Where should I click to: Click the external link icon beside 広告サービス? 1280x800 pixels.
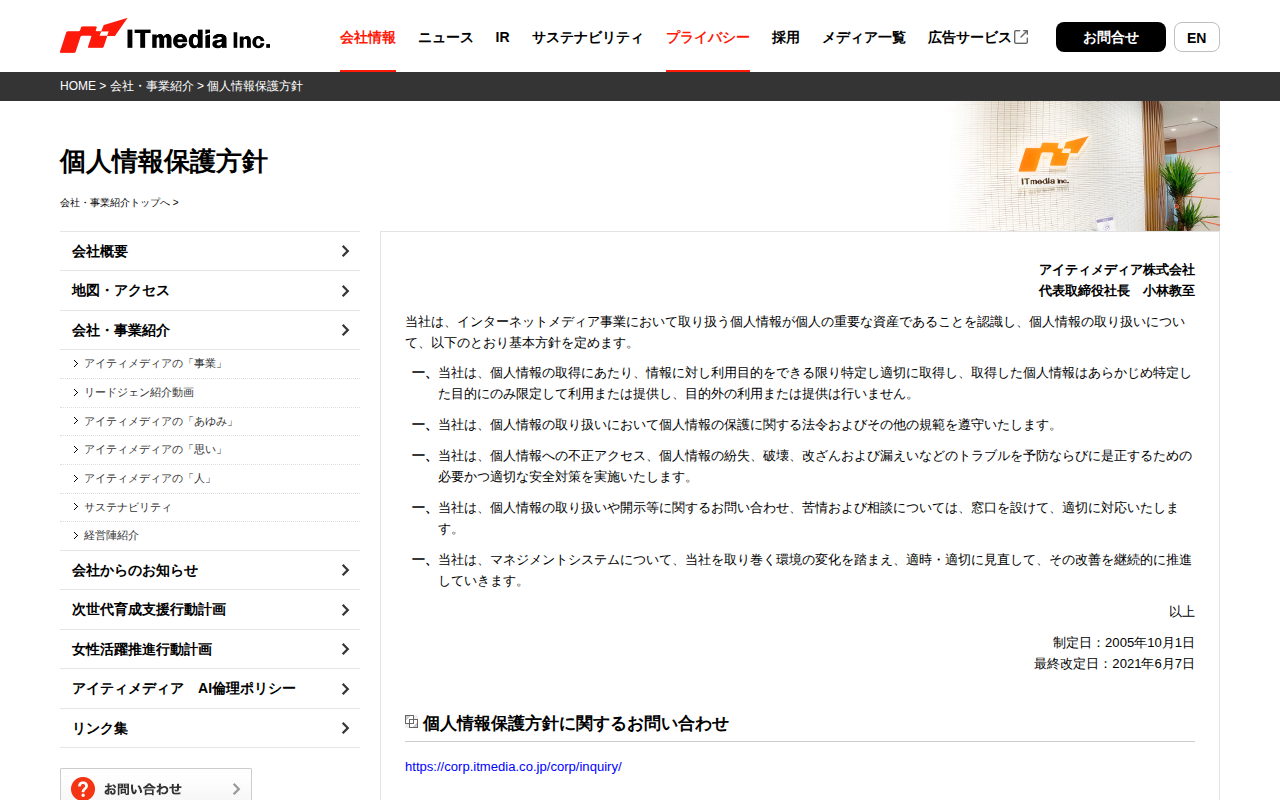pos(1021,37)
